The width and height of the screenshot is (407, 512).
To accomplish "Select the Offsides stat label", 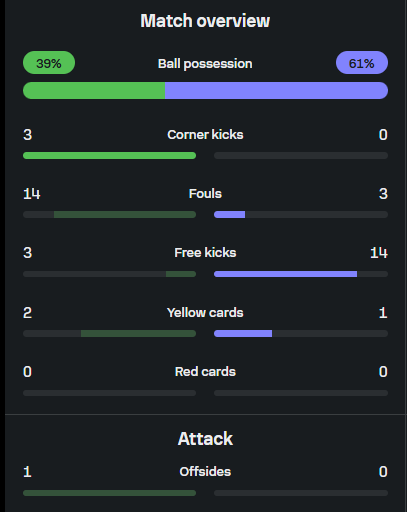I will (205, 472).
